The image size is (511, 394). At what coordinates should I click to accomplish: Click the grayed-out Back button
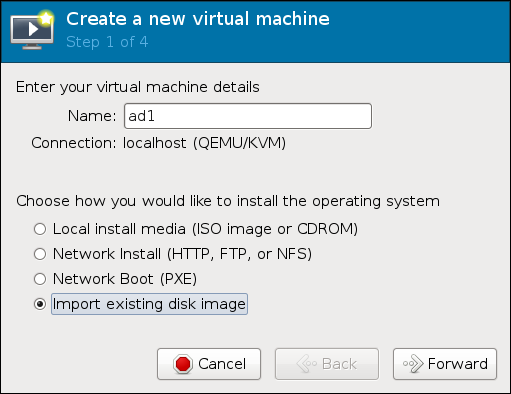[x=327, y=364]
